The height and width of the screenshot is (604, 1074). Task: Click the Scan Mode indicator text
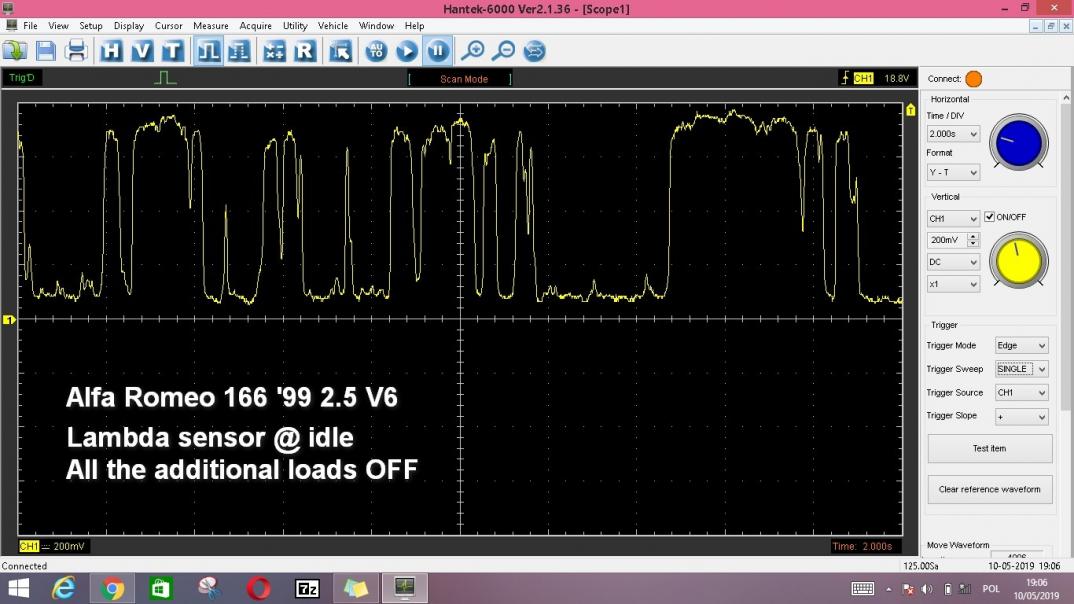point(464,79)
